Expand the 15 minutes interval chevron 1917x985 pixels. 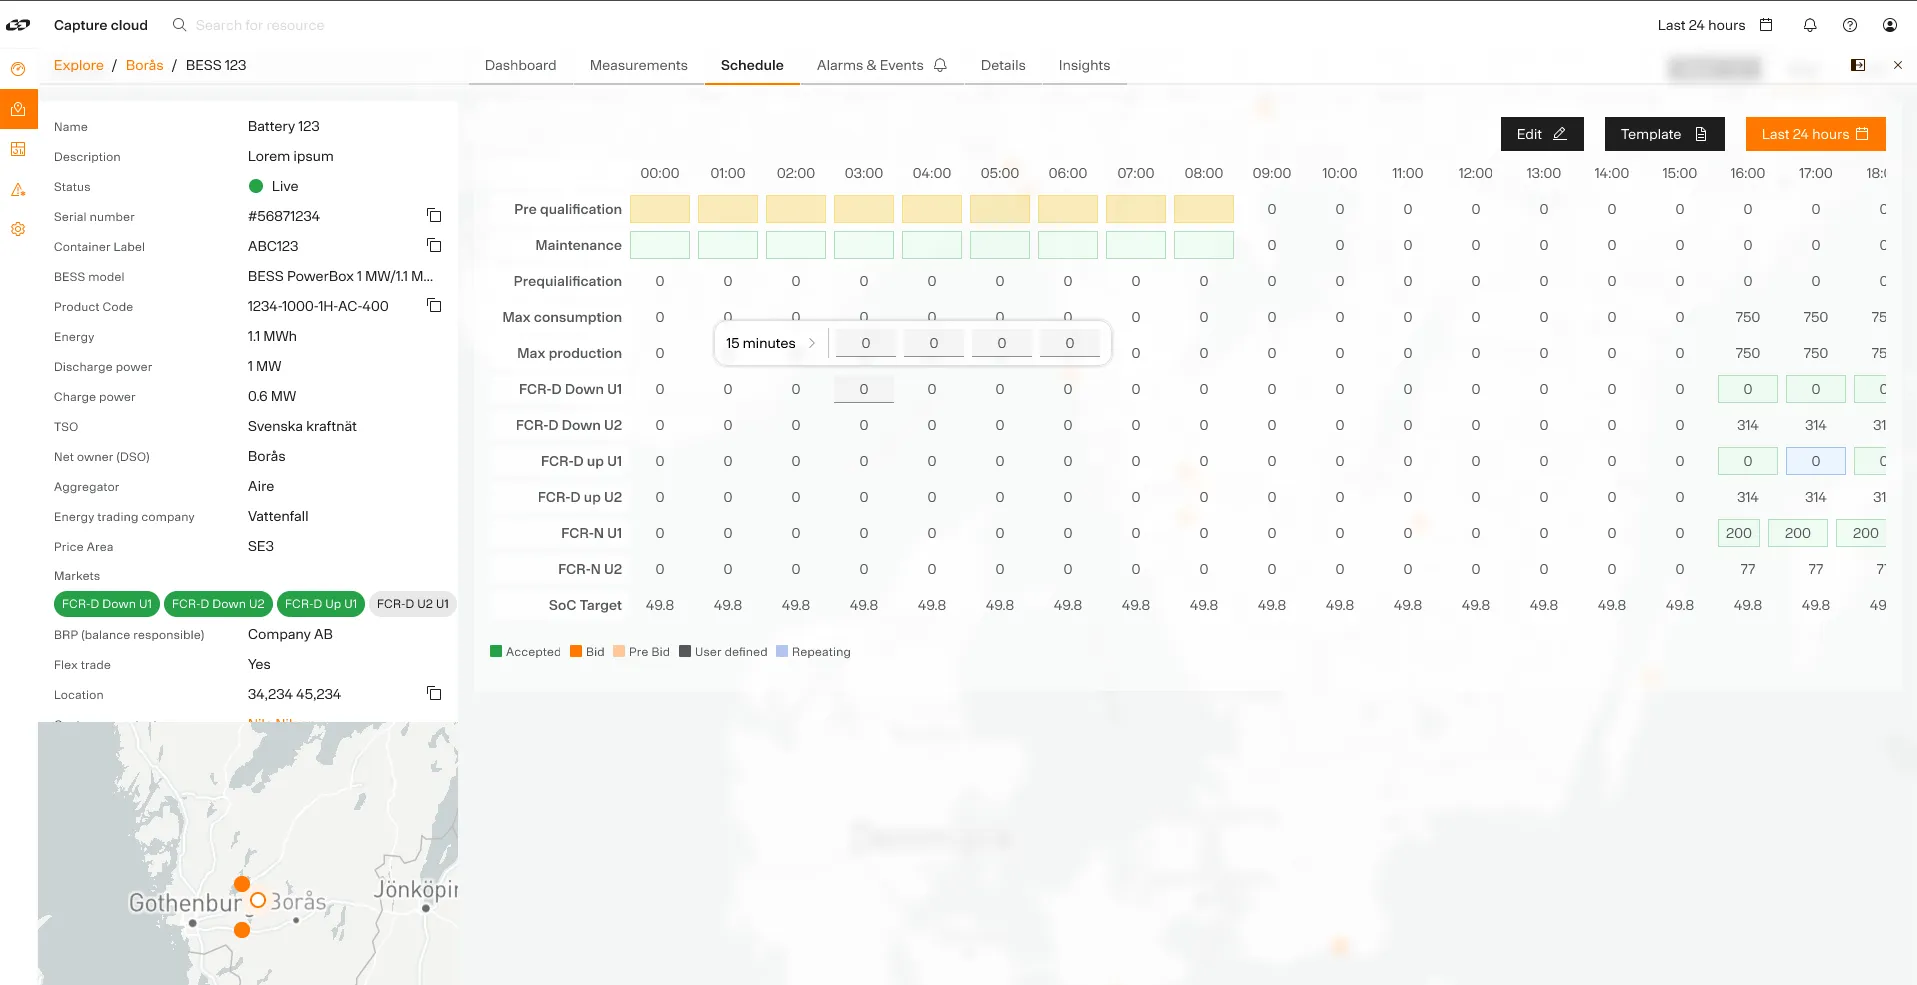pos(812,343)
